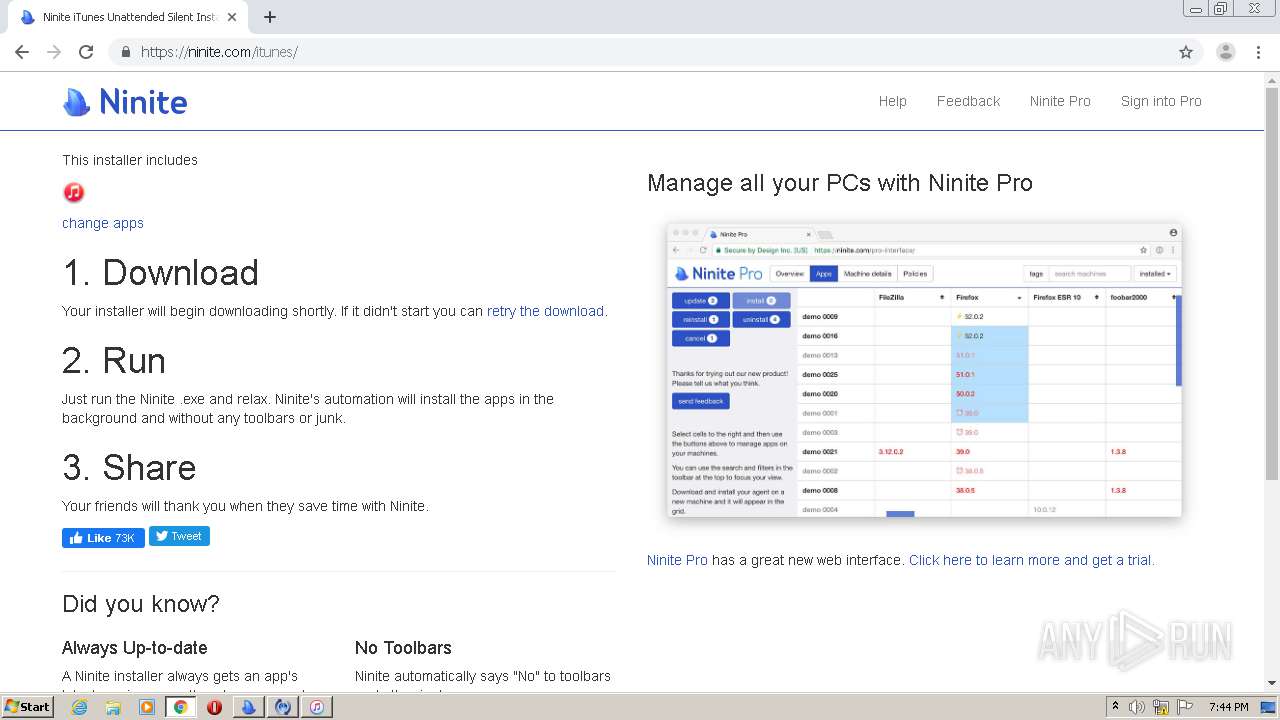Open a new tab with plus button
Image resolution: width=1280 pixels, height=720 pixels.
pos(270,17)
